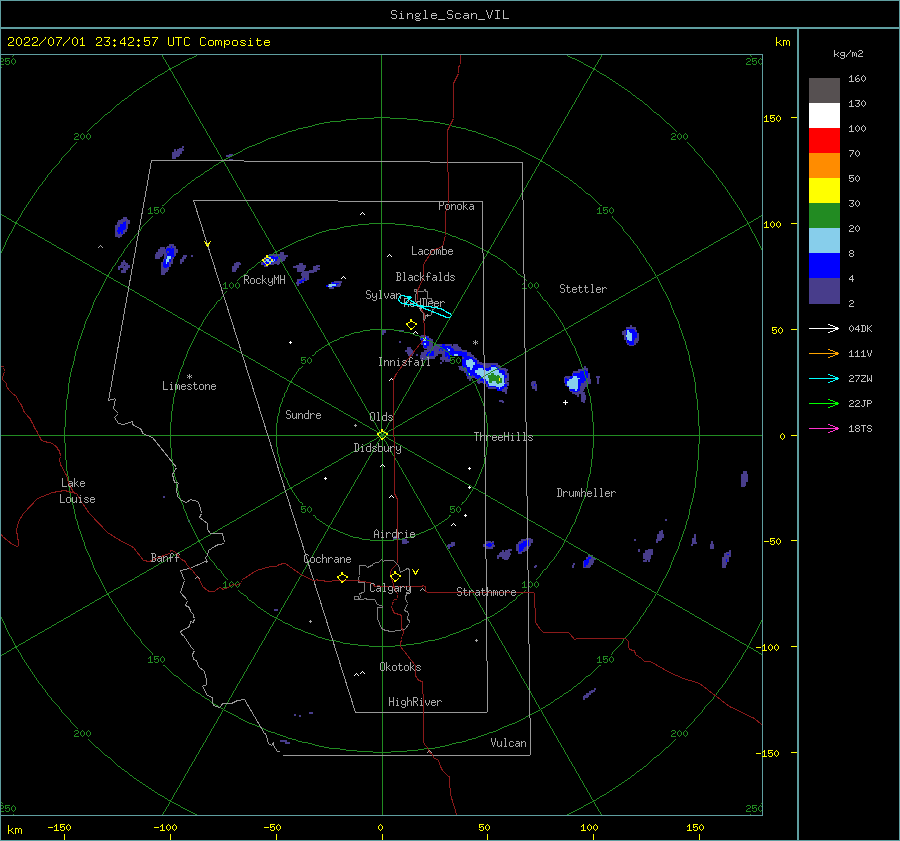
Task: Click the Sylvan label
Action: tap(383, 295)
